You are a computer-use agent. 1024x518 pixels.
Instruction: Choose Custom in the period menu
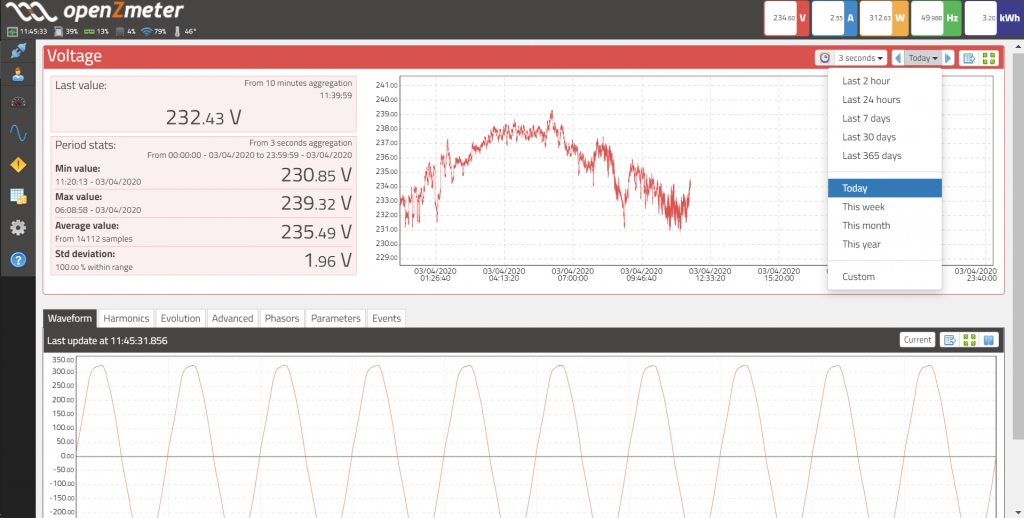(884, 276)
